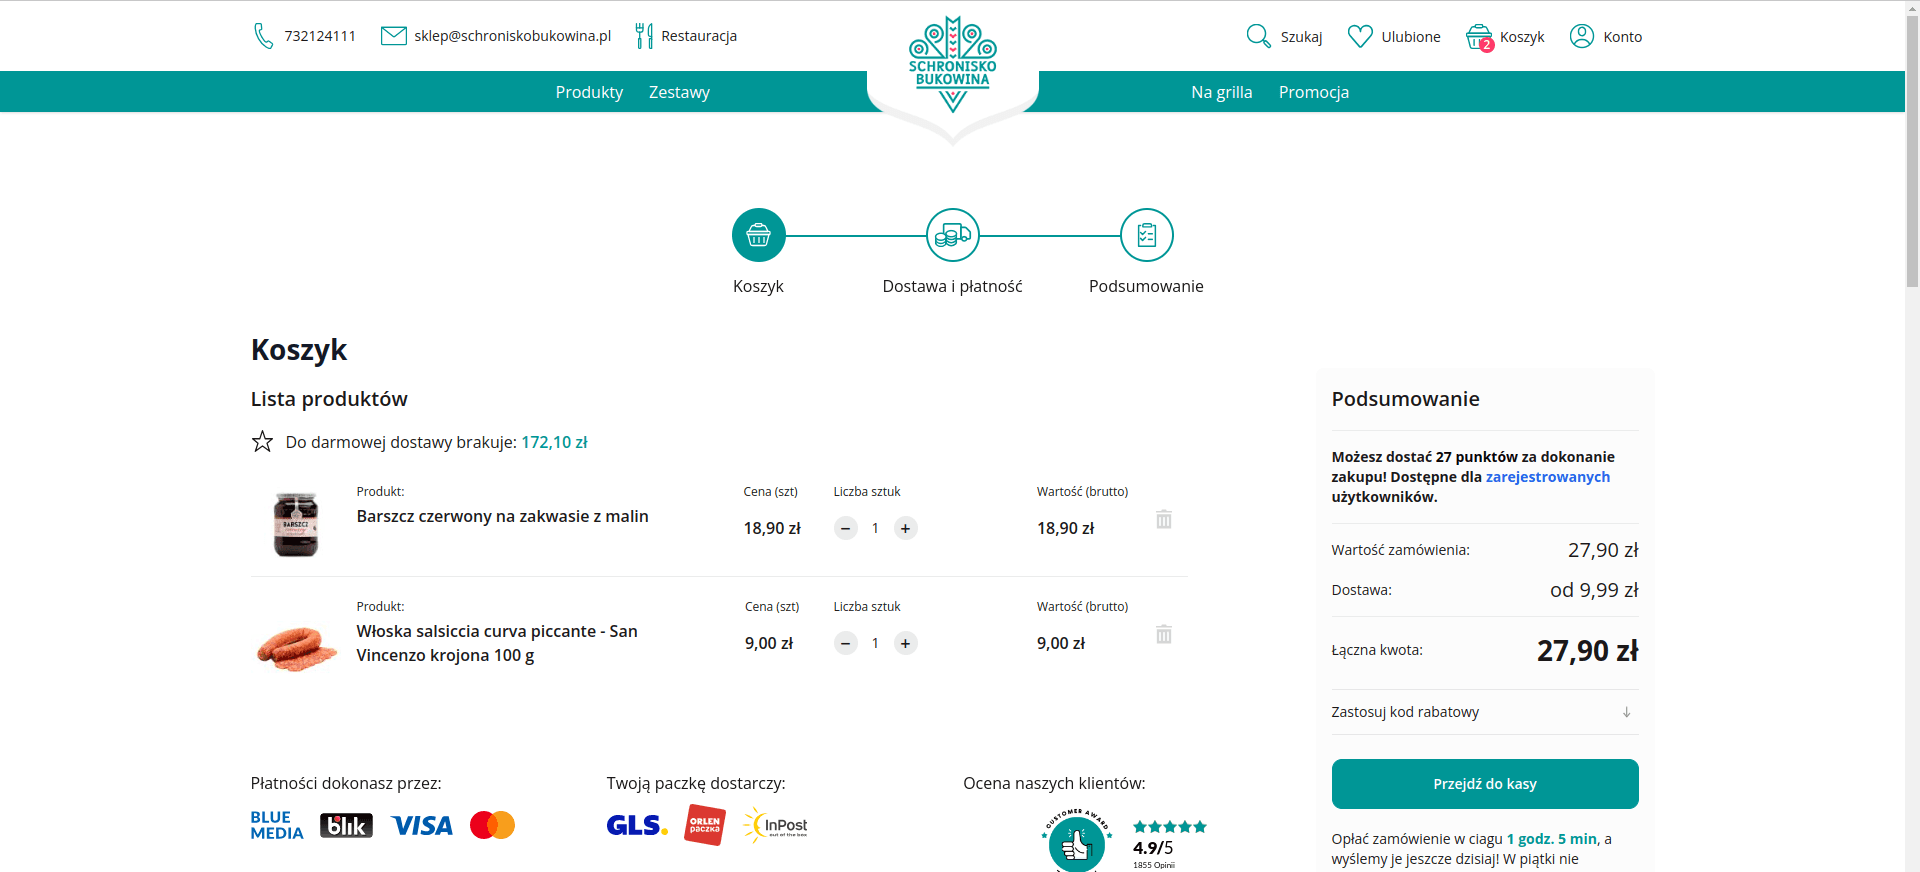Decrease Barszcz czerwony quantity with minus
This screenshot has width=1920, height=872.
point(845,528)
